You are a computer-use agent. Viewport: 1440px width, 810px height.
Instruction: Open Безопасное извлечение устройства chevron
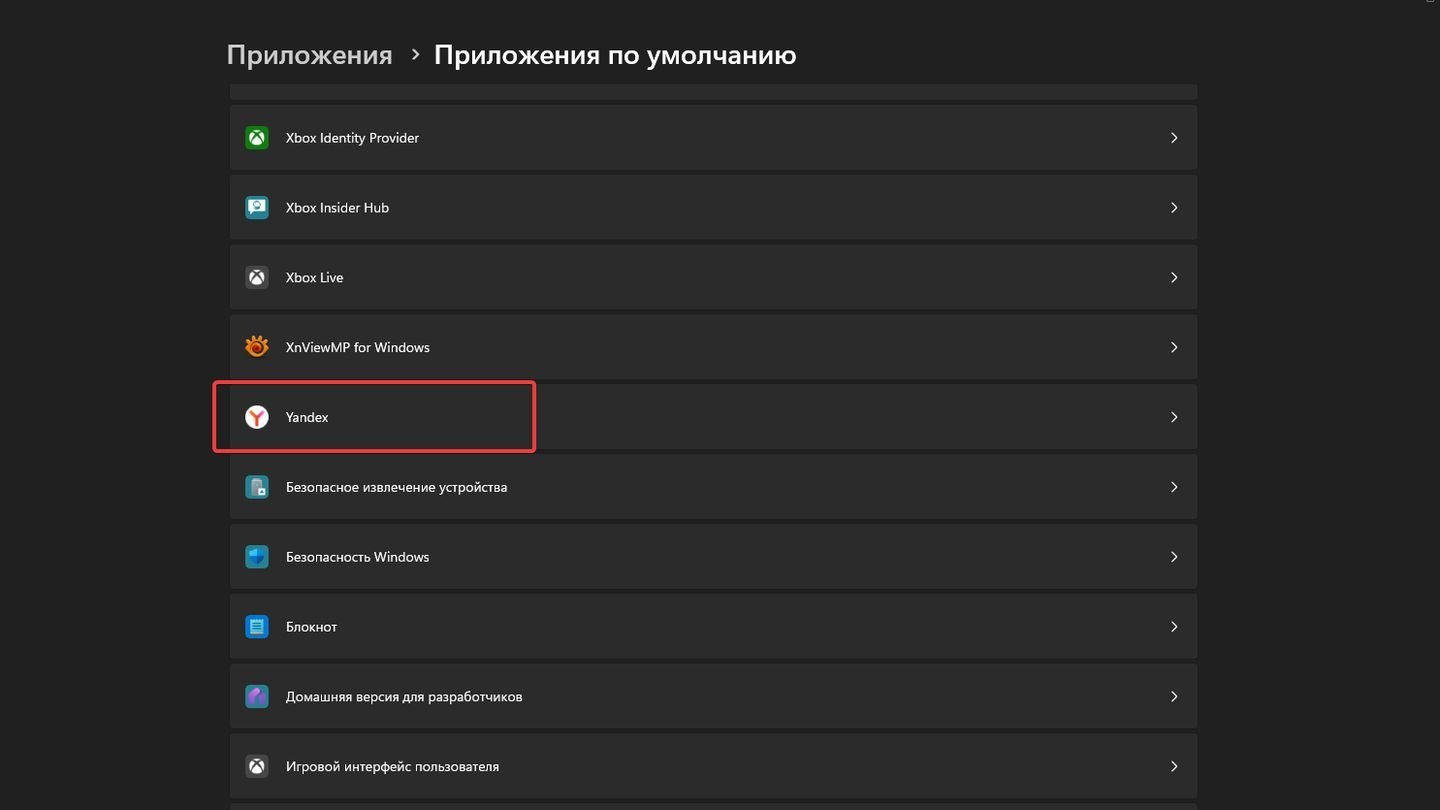1174,487
